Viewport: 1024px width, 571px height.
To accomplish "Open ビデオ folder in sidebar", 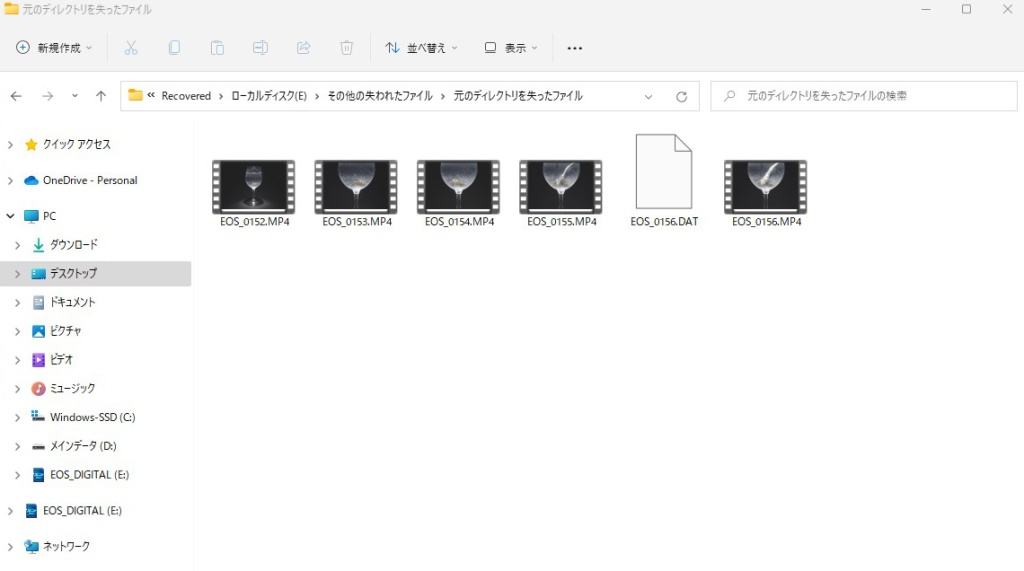I will click(61, 360).
